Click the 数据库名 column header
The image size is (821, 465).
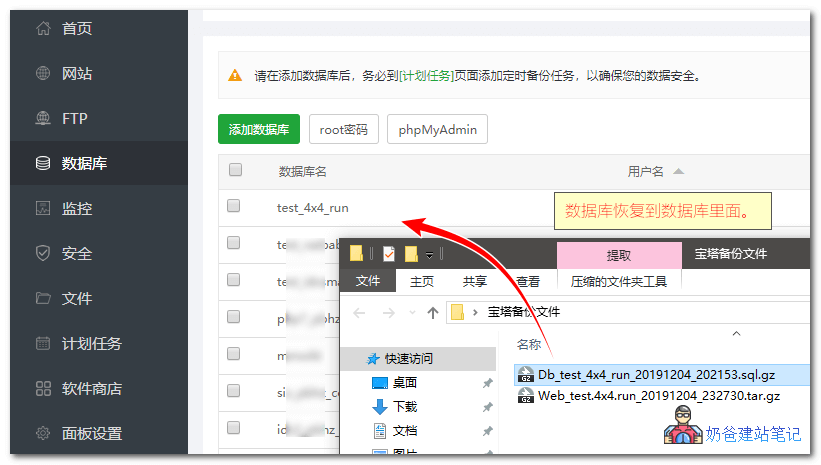point(302,171)
